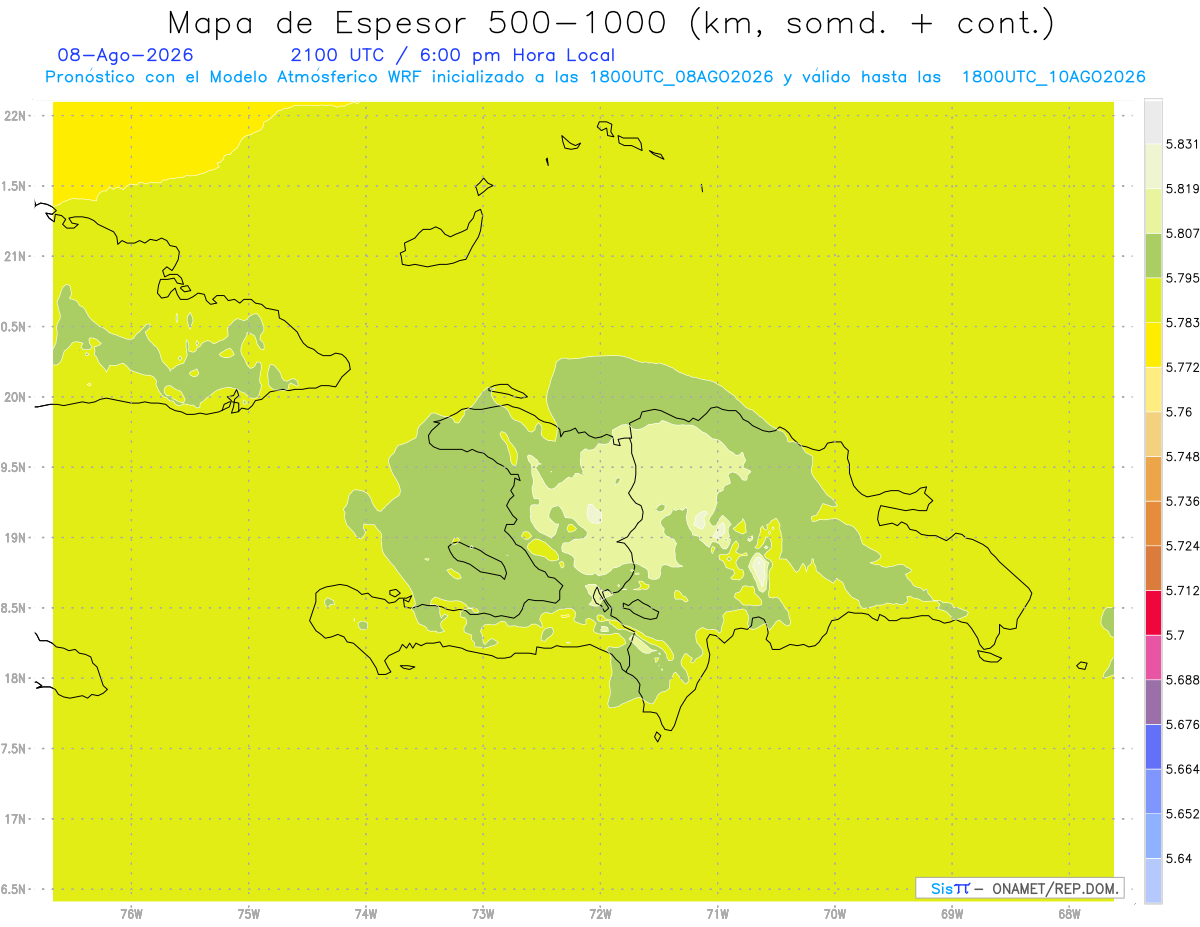Image resolution: width=1200 pixels, height=927 pixels.
Task: Click the '73W' longitude label
Action: coord(483,913)
